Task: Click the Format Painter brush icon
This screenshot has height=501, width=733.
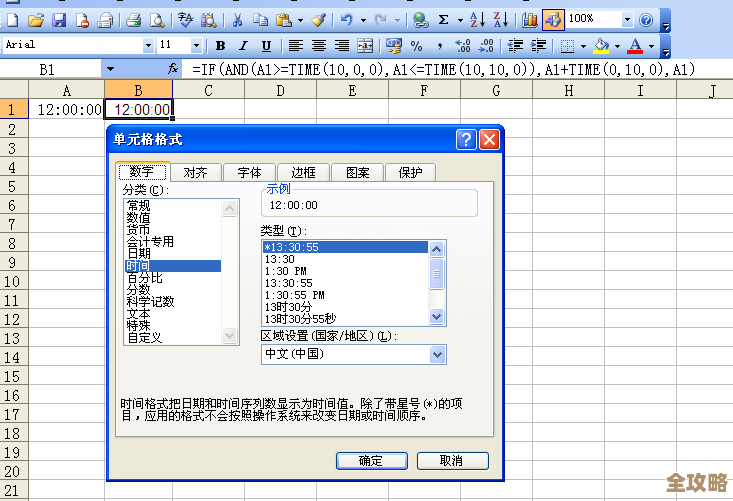Action: click(x=318, y=19)
